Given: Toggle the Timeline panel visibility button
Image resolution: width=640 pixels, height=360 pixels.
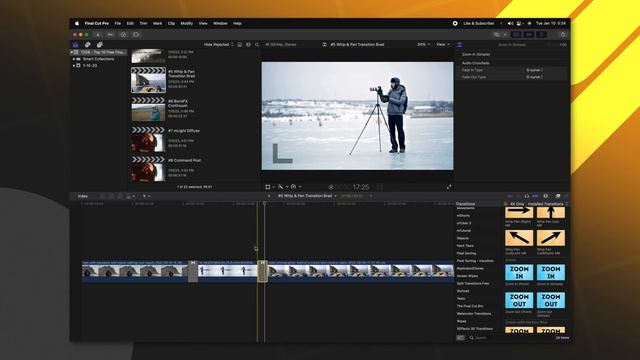Looking at the screenshot, I should point(529,35).
